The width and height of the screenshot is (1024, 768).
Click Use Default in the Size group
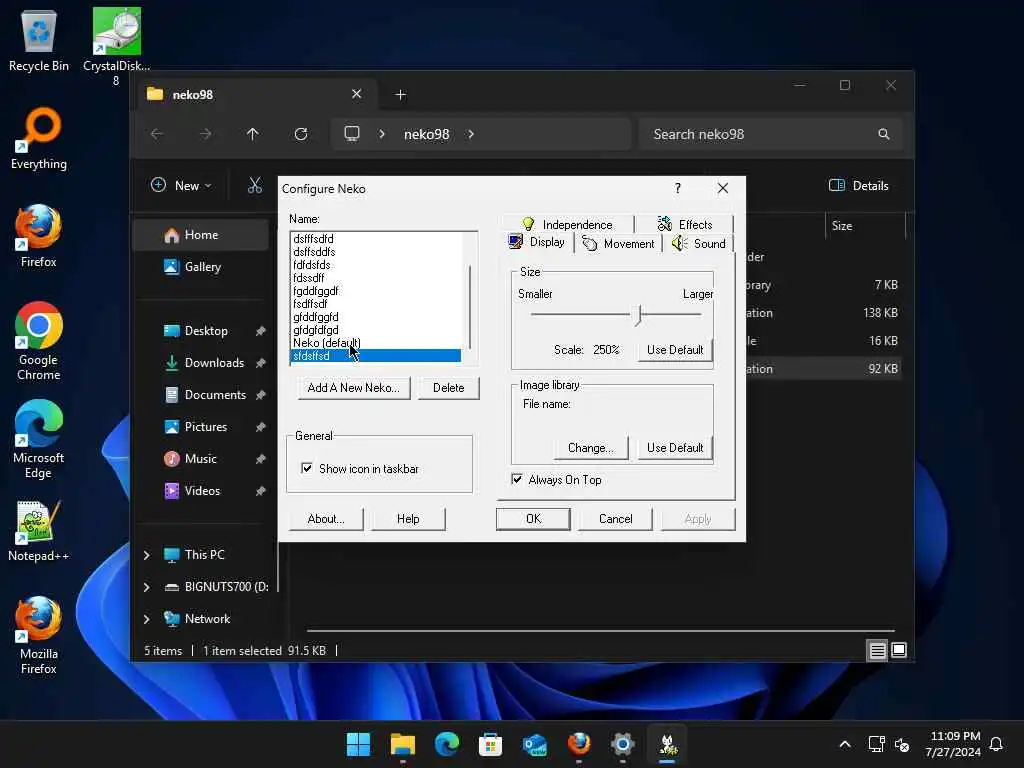(675, 349)
